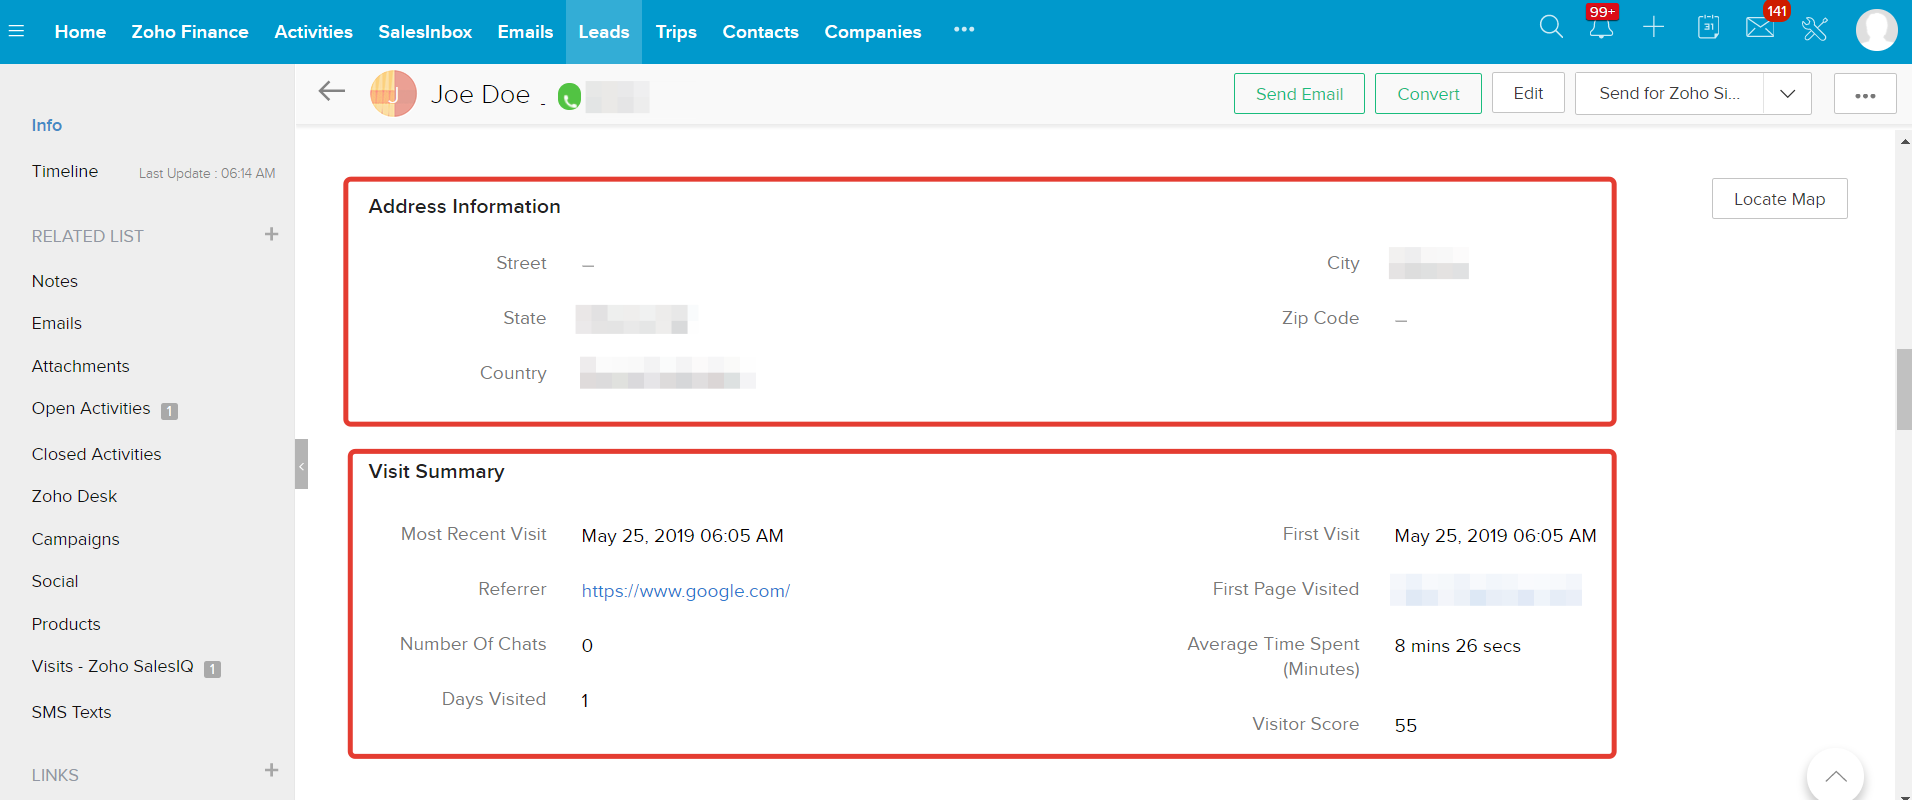Click the Edit button
Viewport: 1912px width, 800px height.
pos(1528,93)
